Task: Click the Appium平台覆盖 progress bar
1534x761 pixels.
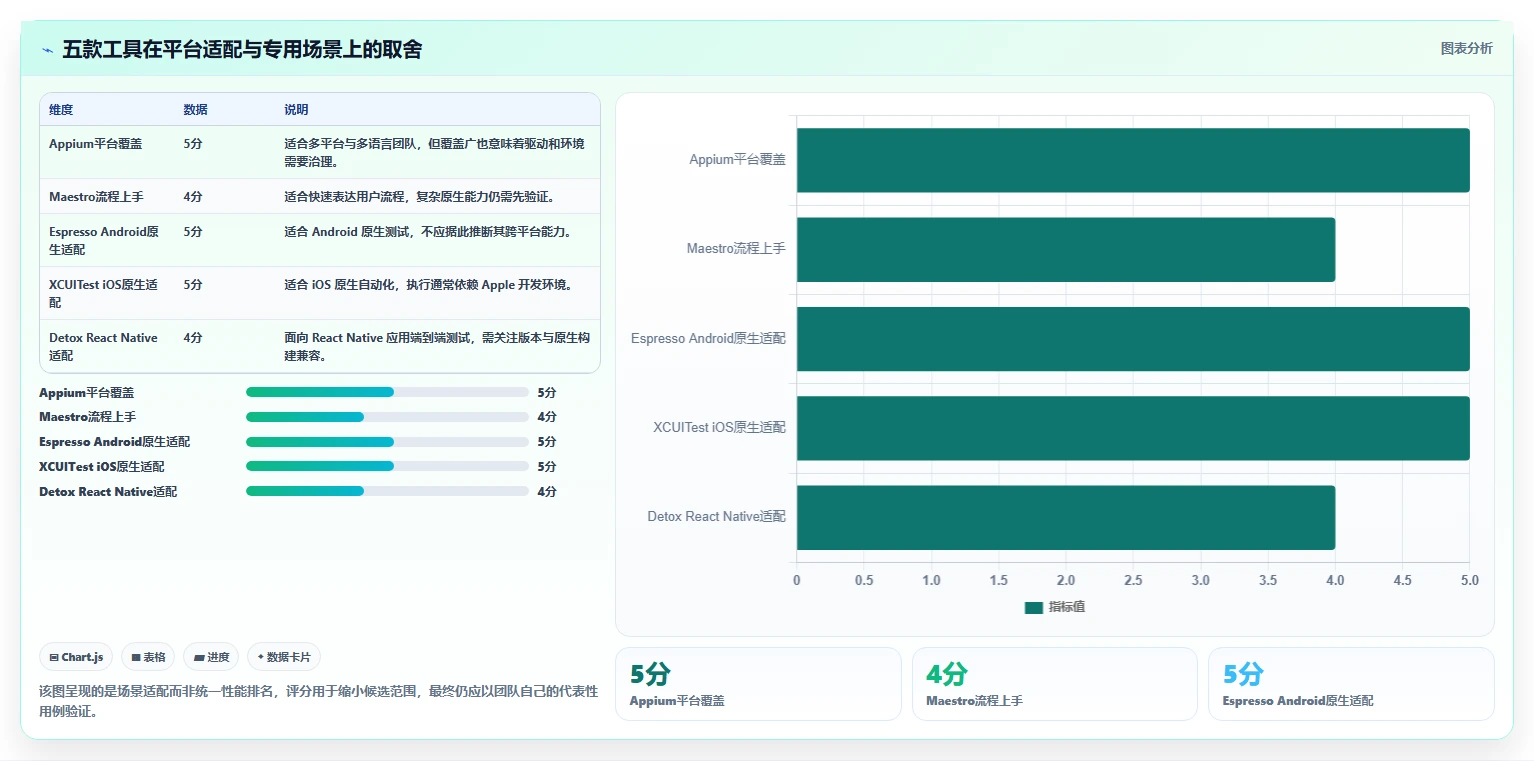Action: click(x=387, y=392)
